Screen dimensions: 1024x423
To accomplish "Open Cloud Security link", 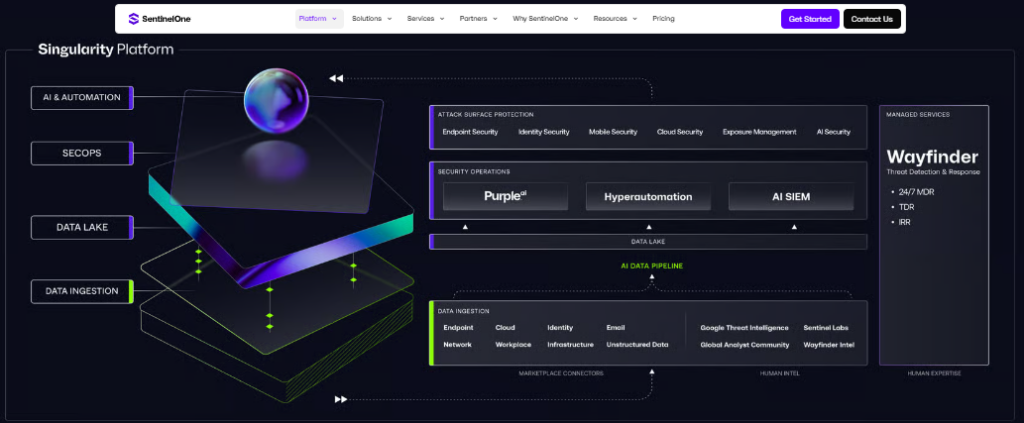I will [680, 132].
